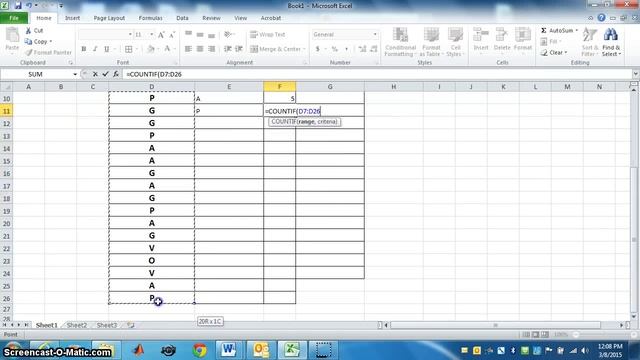Open the Merge & Center dropdown arrow

[x=304, y=49]
